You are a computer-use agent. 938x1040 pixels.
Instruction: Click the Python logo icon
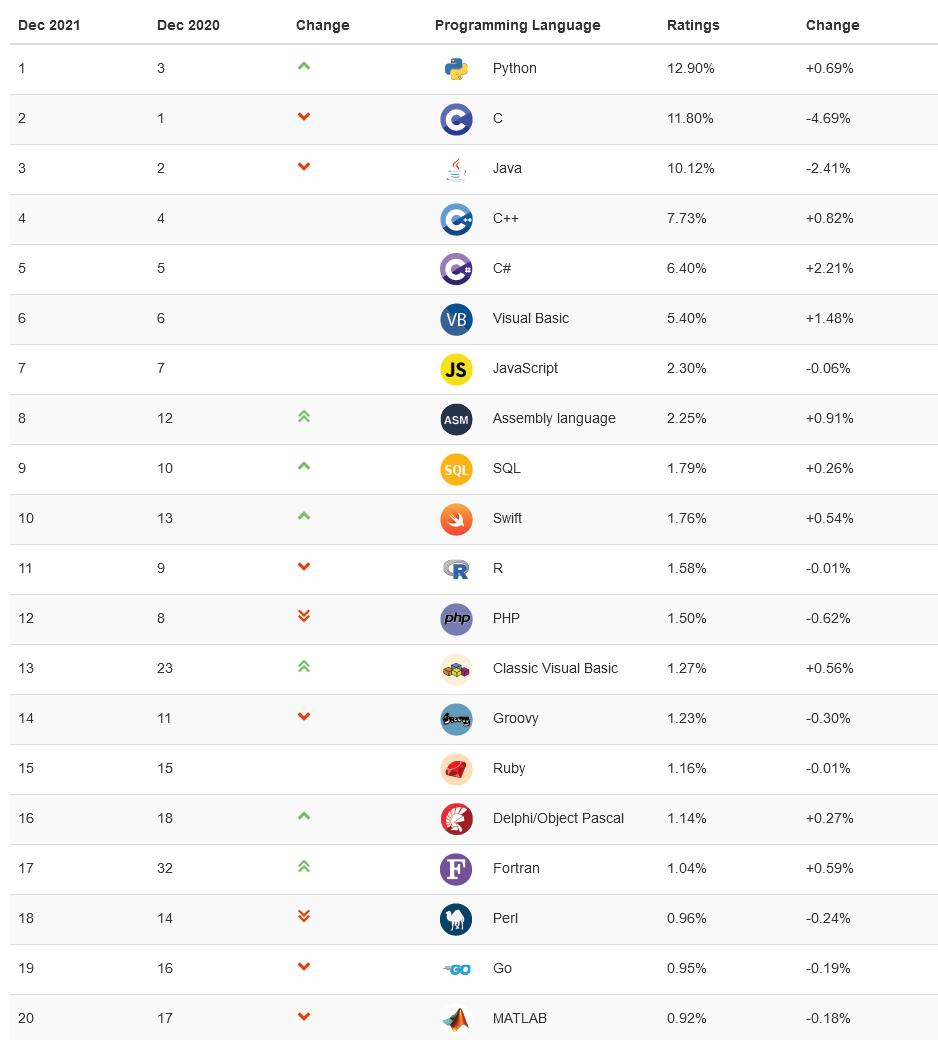pyautogui.click(x=456, y=69)
